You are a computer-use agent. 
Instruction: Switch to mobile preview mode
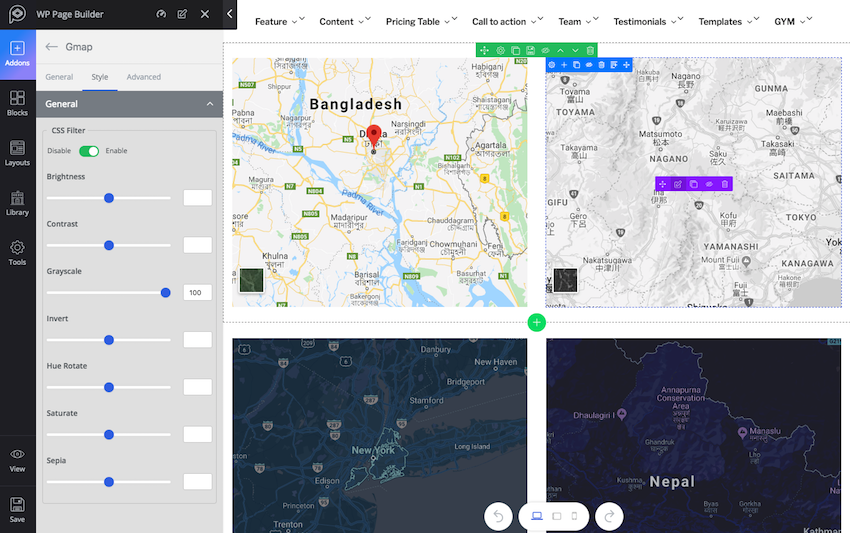pyautogui.click(x=575, y=516)
